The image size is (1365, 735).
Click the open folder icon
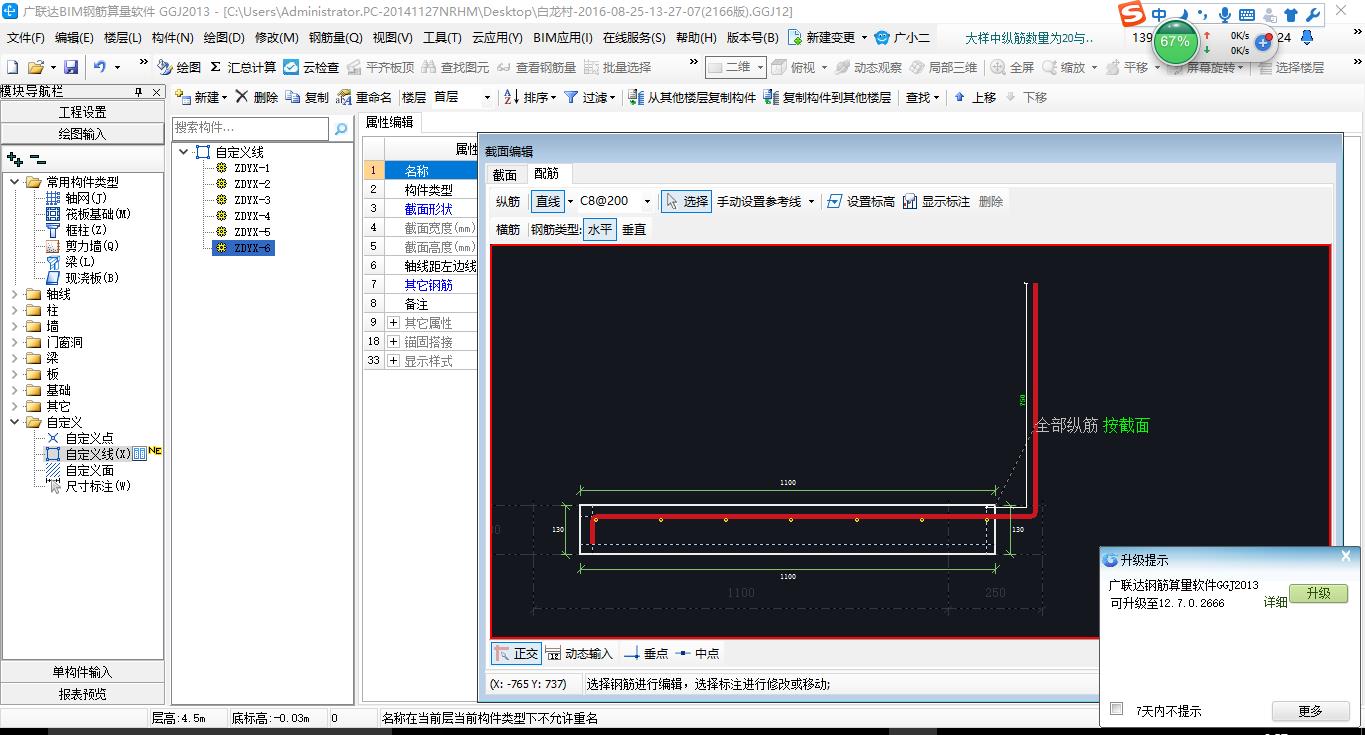click(36, 67)
